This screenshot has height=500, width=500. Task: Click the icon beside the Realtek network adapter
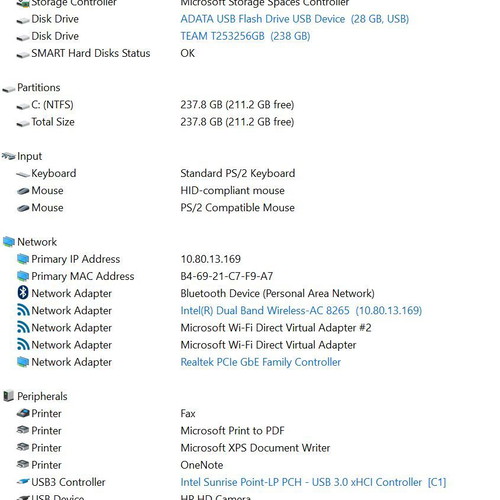23,362
